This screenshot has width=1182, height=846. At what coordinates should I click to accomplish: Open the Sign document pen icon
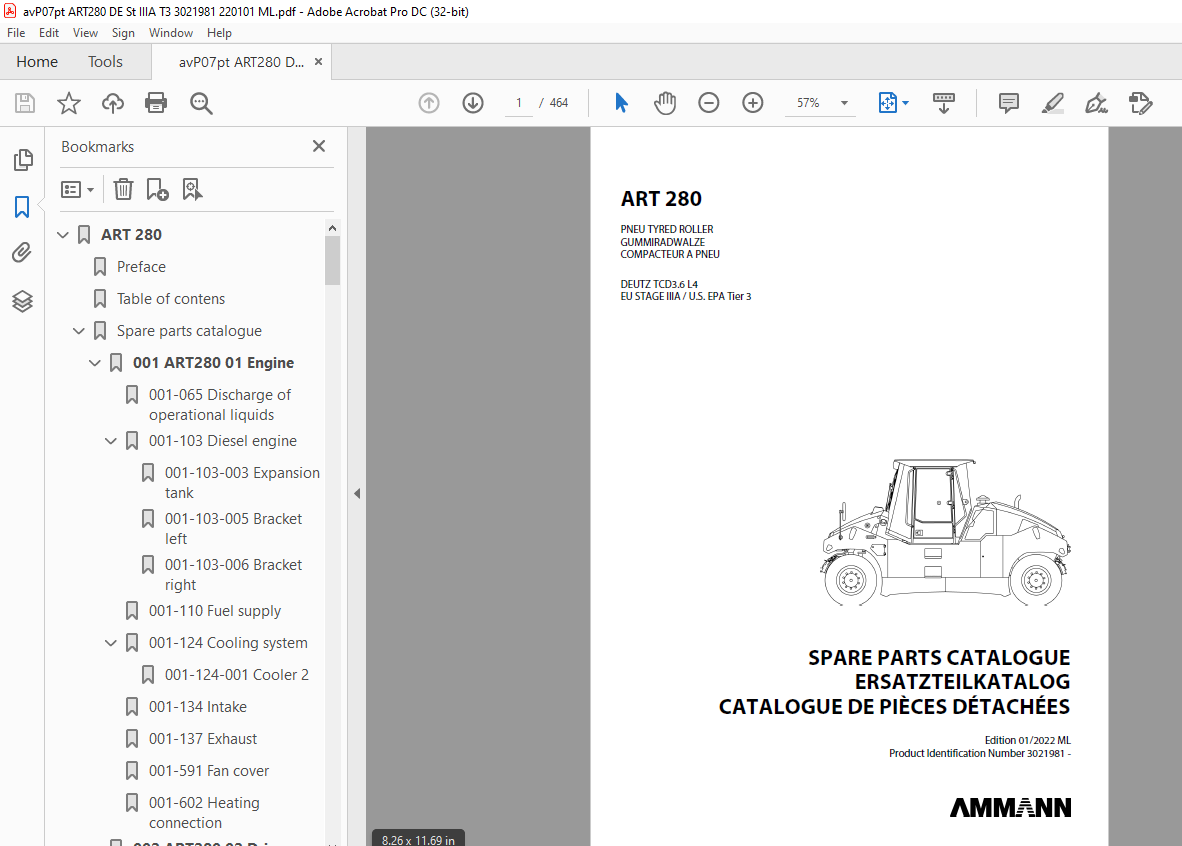(1096, 103)
